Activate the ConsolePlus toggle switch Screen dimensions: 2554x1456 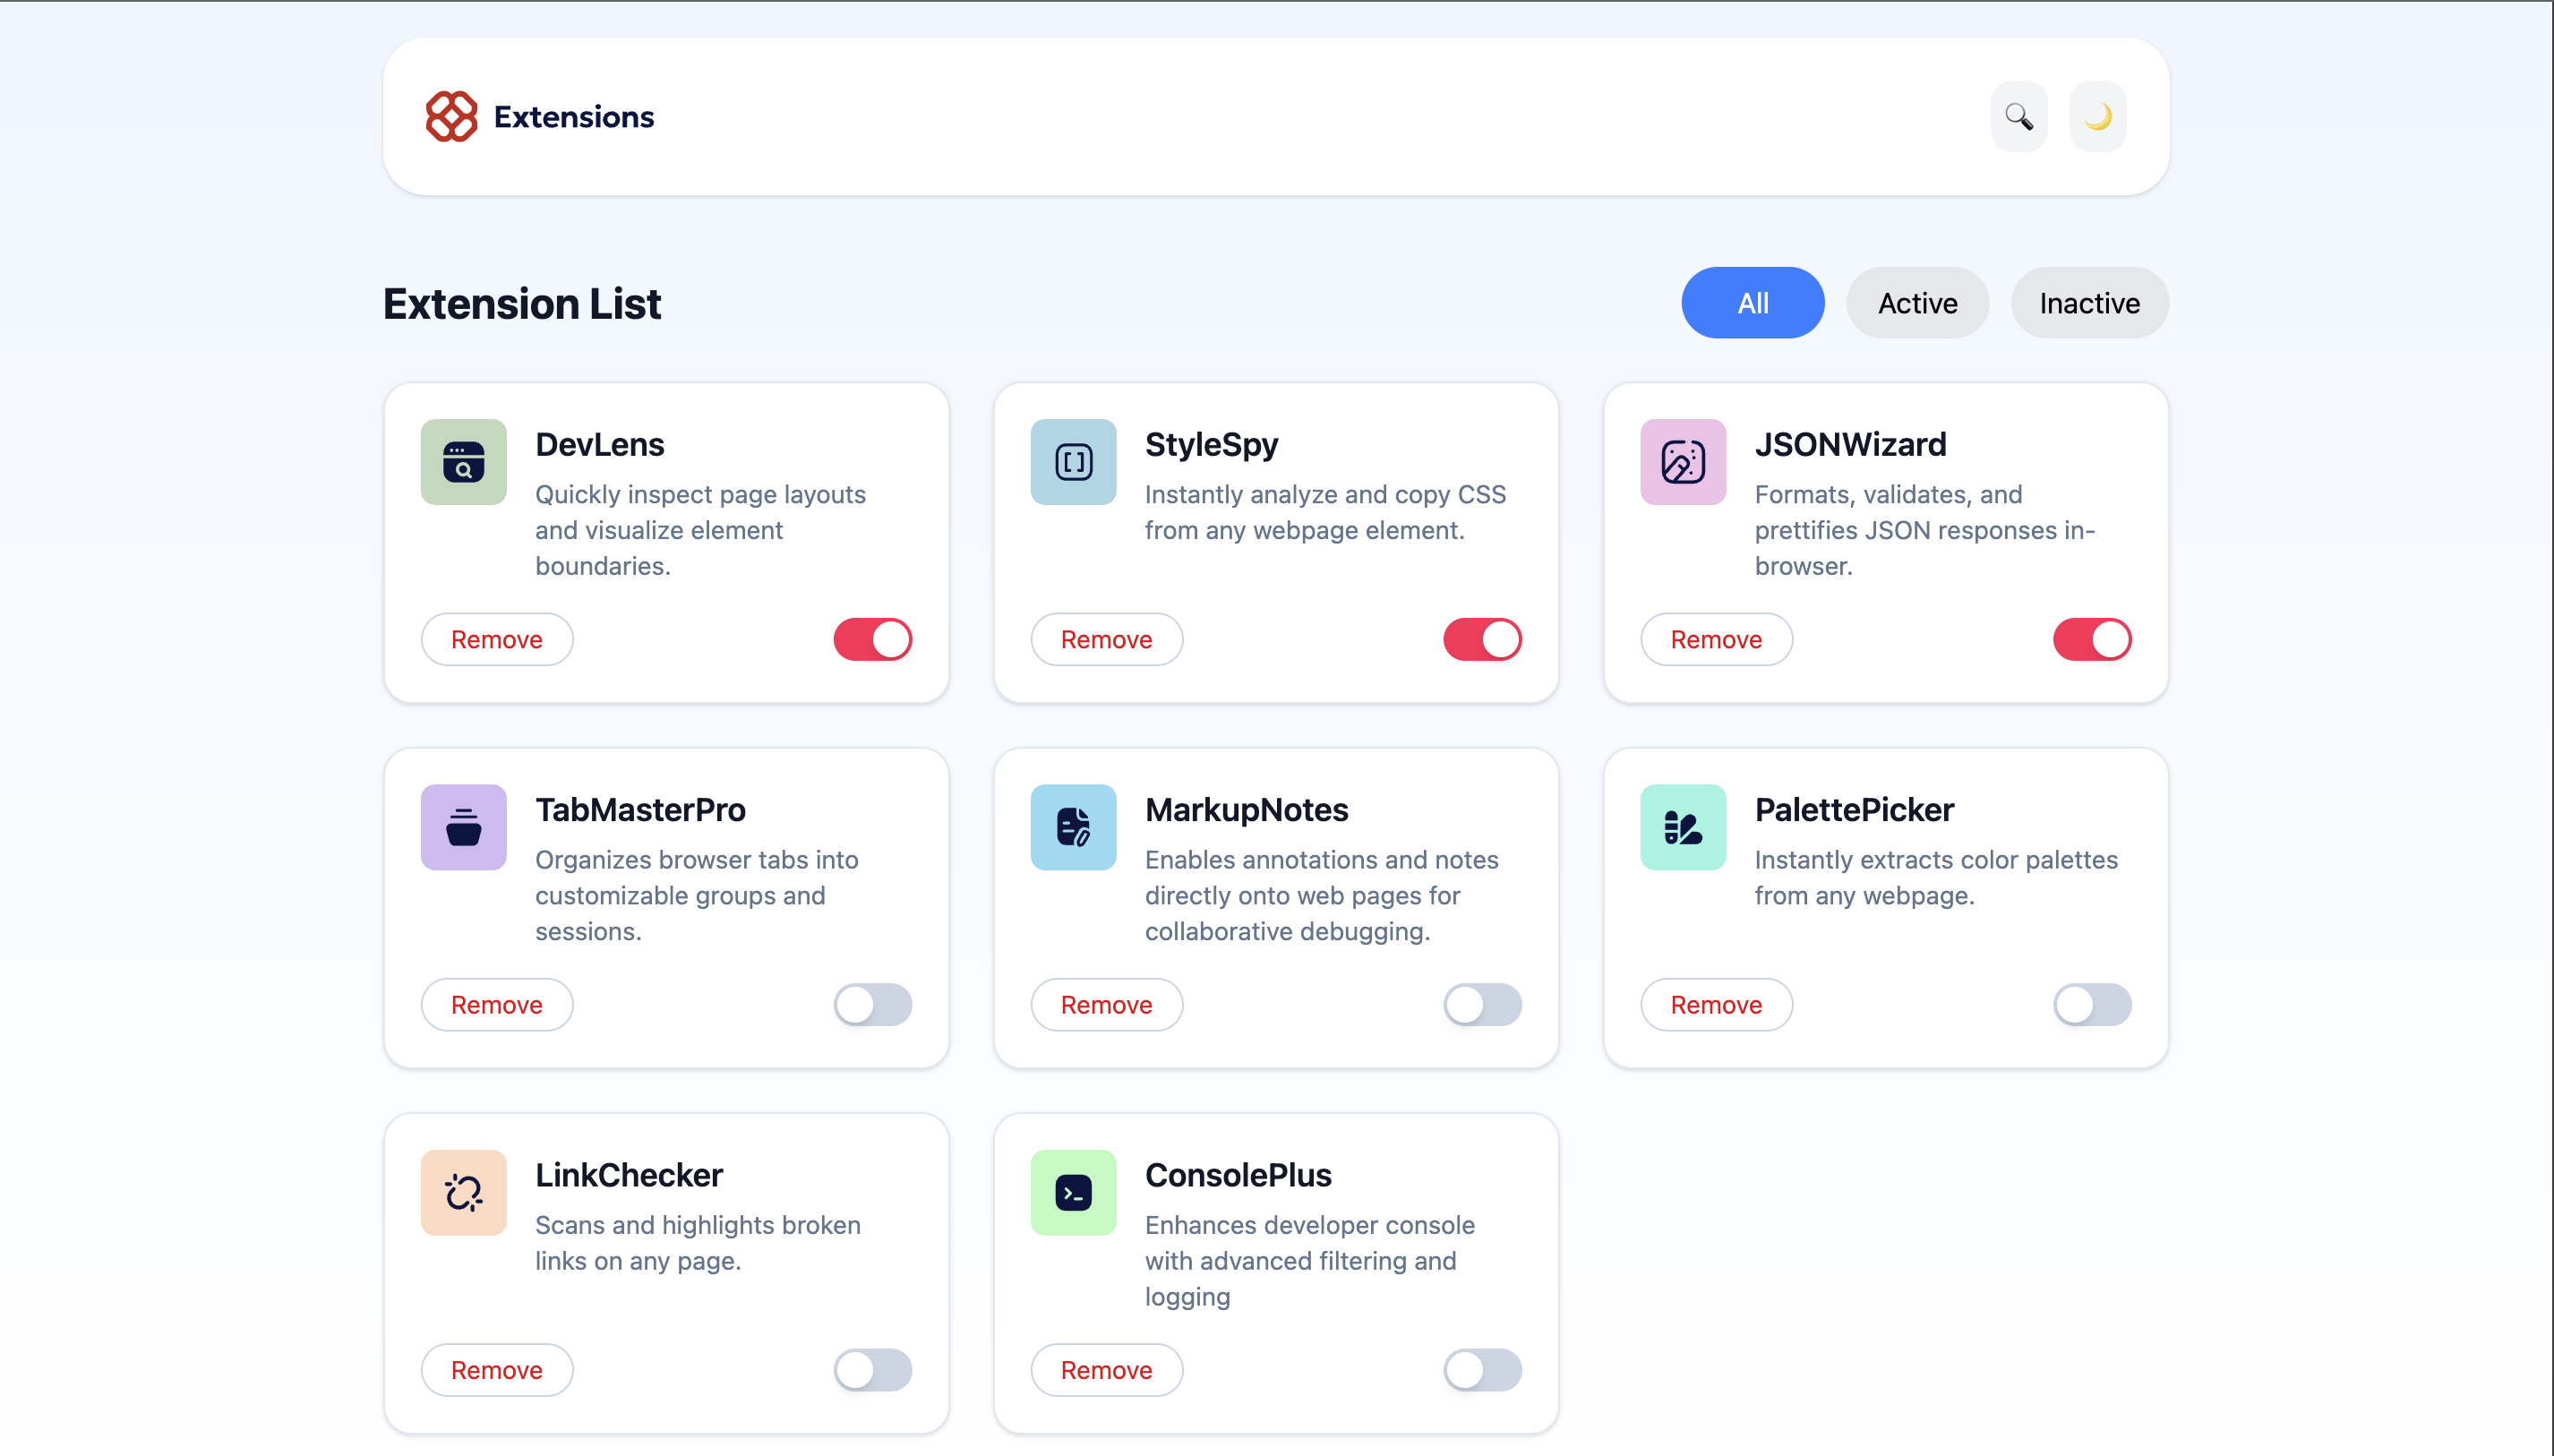1482,1369
